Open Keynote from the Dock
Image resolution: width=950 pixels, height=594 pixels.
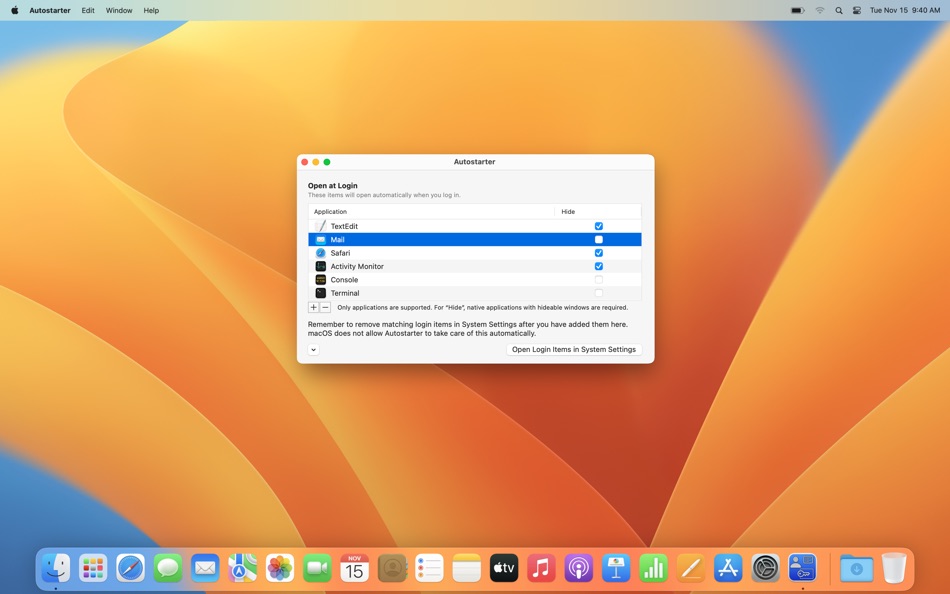click(x=616, y=569)
